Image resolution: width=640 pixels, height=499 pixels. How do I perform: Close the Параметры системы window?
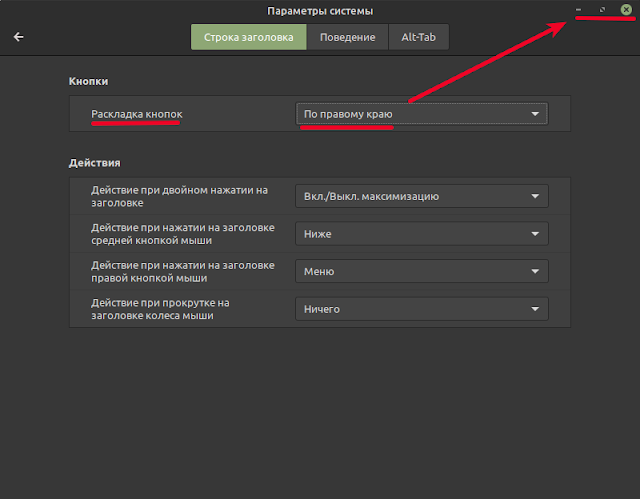pos(626,9)
